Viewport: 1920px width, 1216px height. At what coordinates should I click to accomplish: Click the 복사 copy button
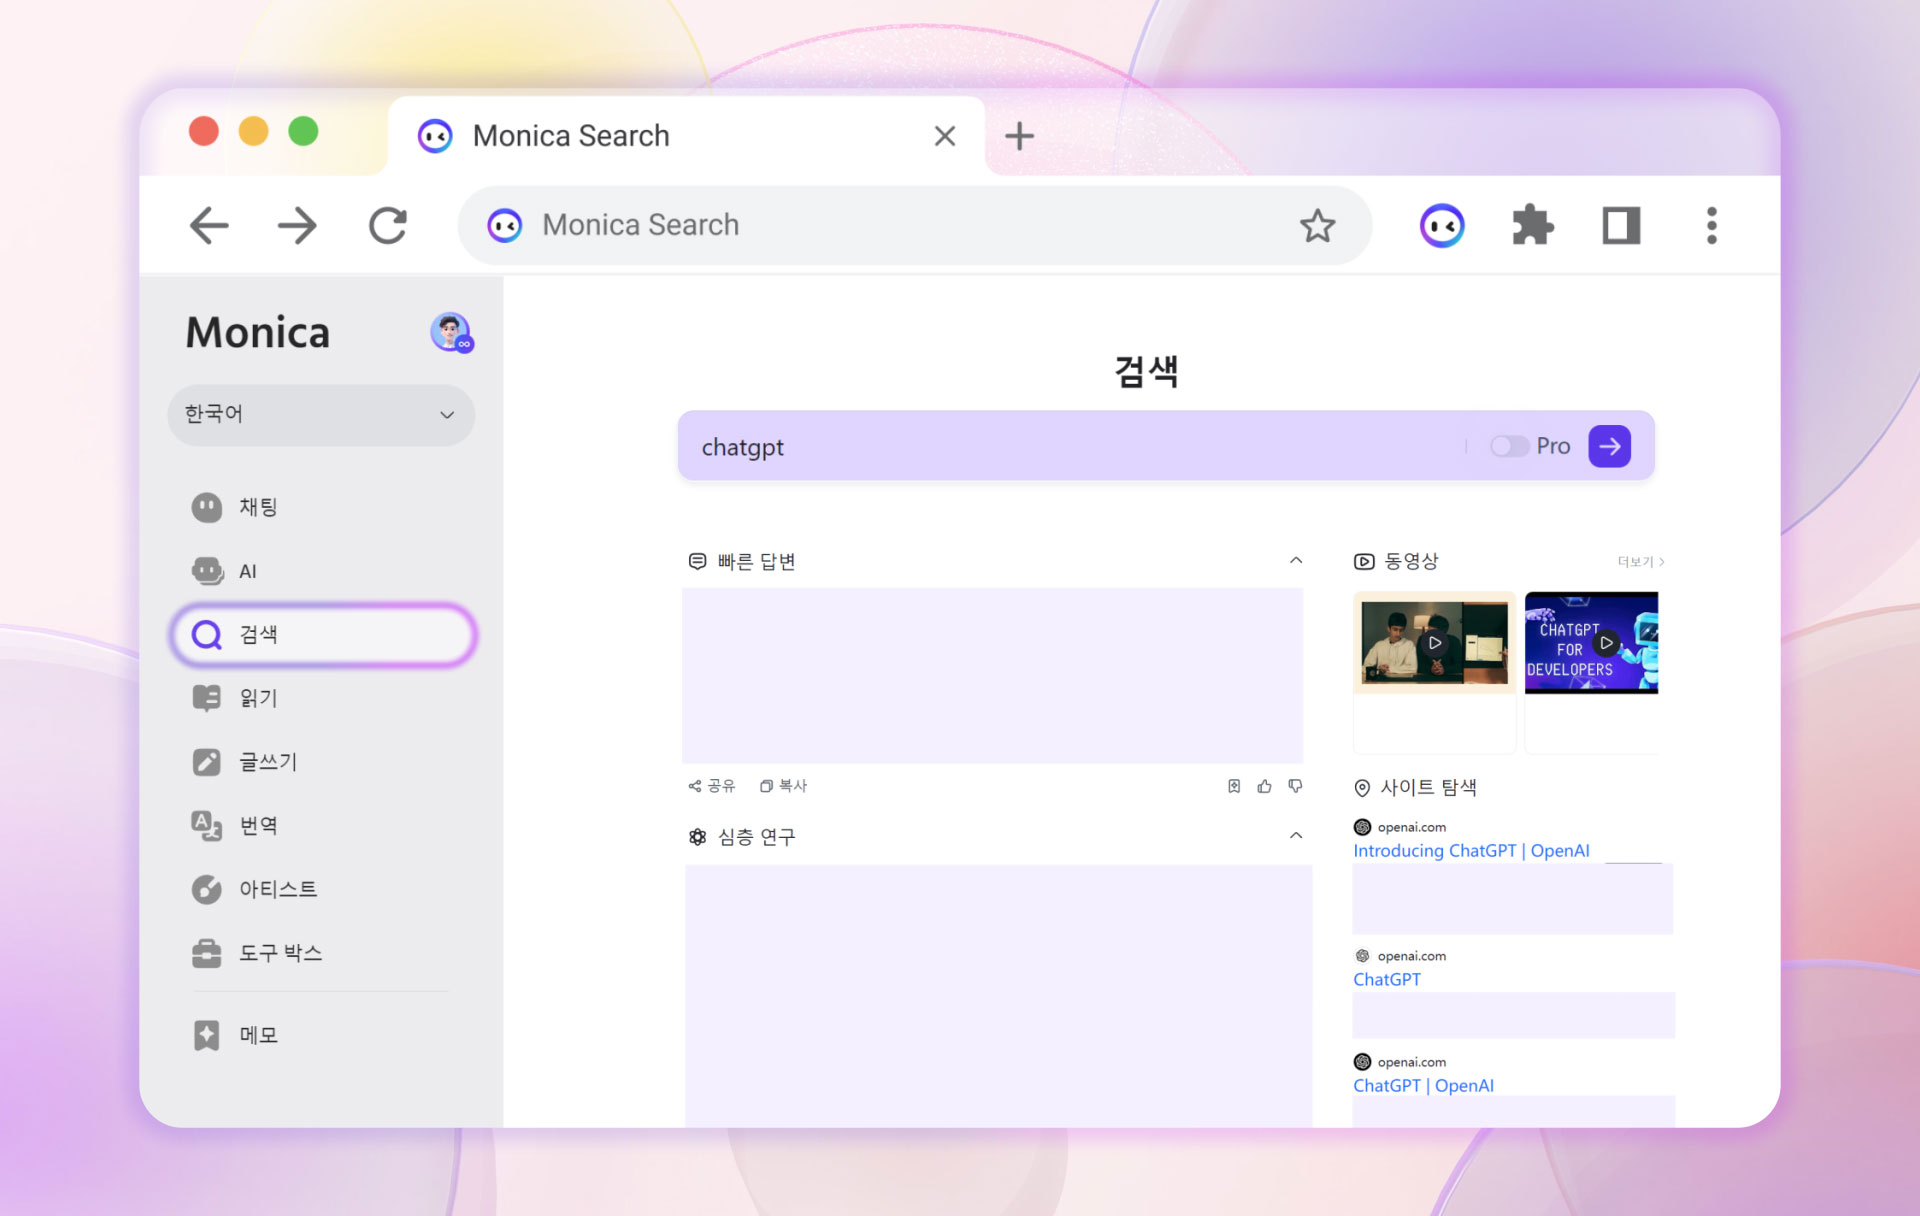tap(783, 787)
